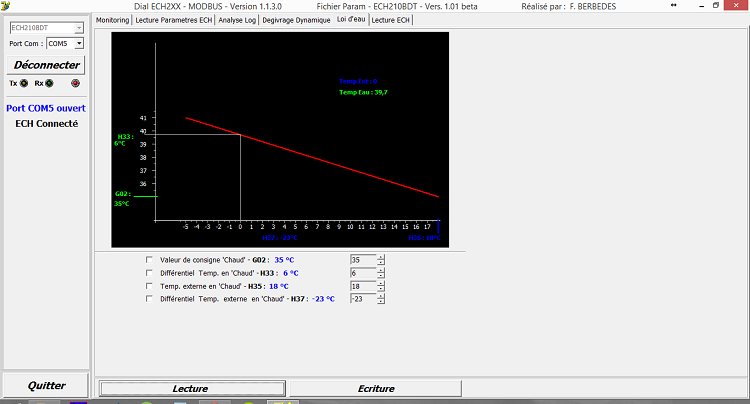Click the Quitter button

click(x=46, y=385)
